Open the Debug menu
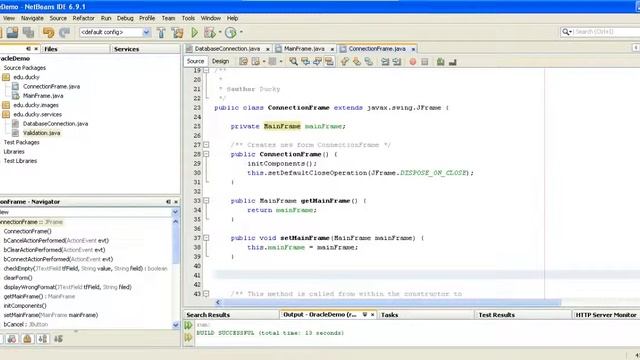640x360 pixels. (x=125, y=18)
